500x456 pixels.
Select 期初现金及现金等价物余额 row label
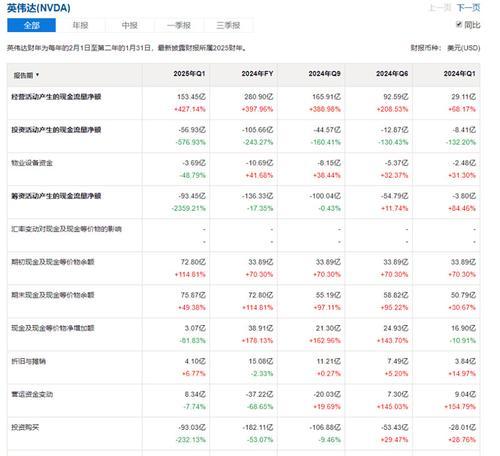coord(53,262)
